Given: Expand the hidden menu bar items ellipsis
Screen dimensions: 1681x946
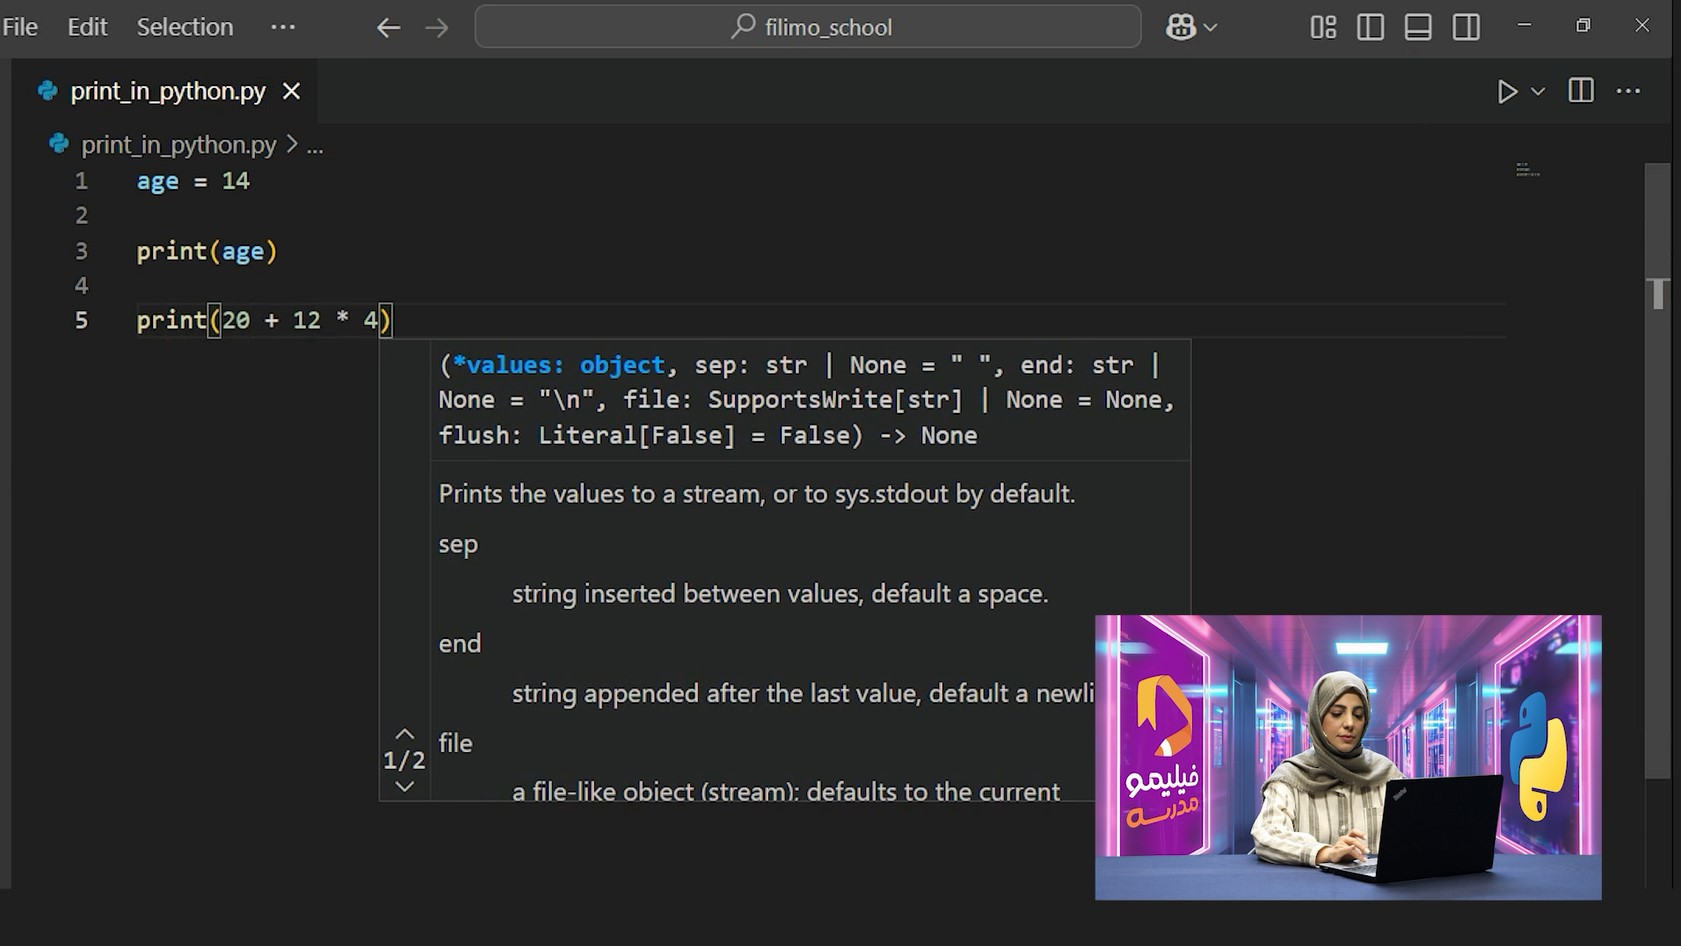Looking at the screenshot, I should click(x=283, y=27).
